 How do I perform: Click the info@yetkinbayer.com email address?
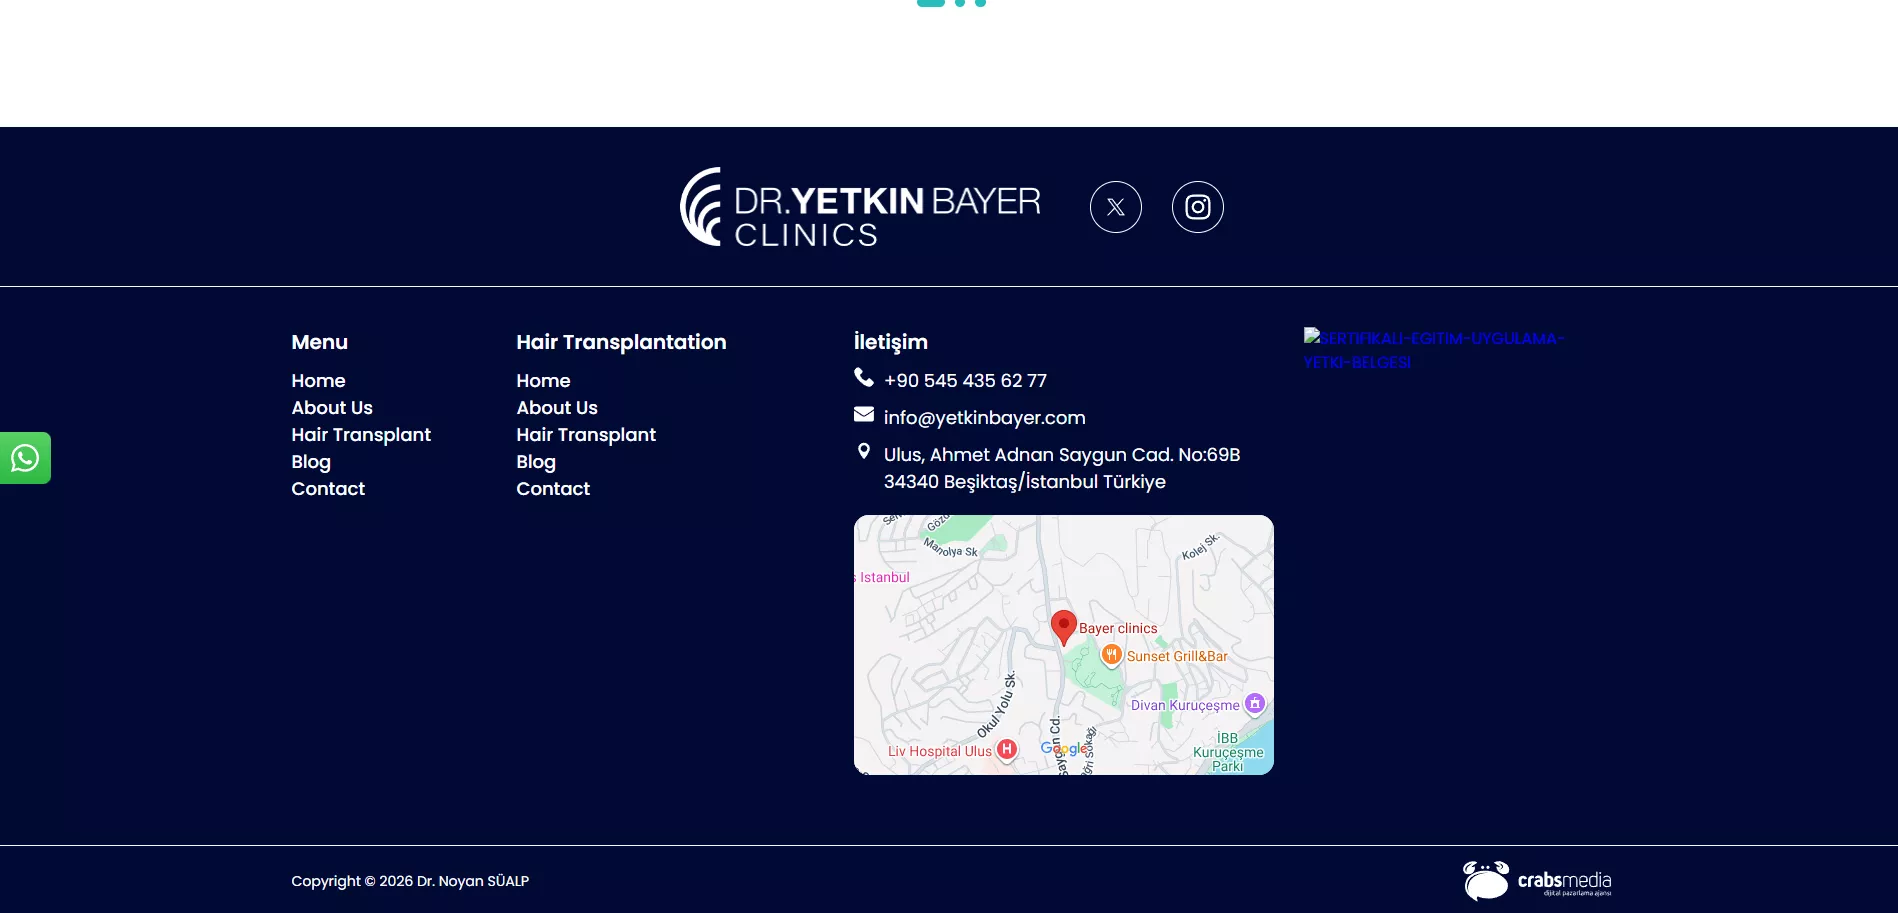[x=984, y=418]
